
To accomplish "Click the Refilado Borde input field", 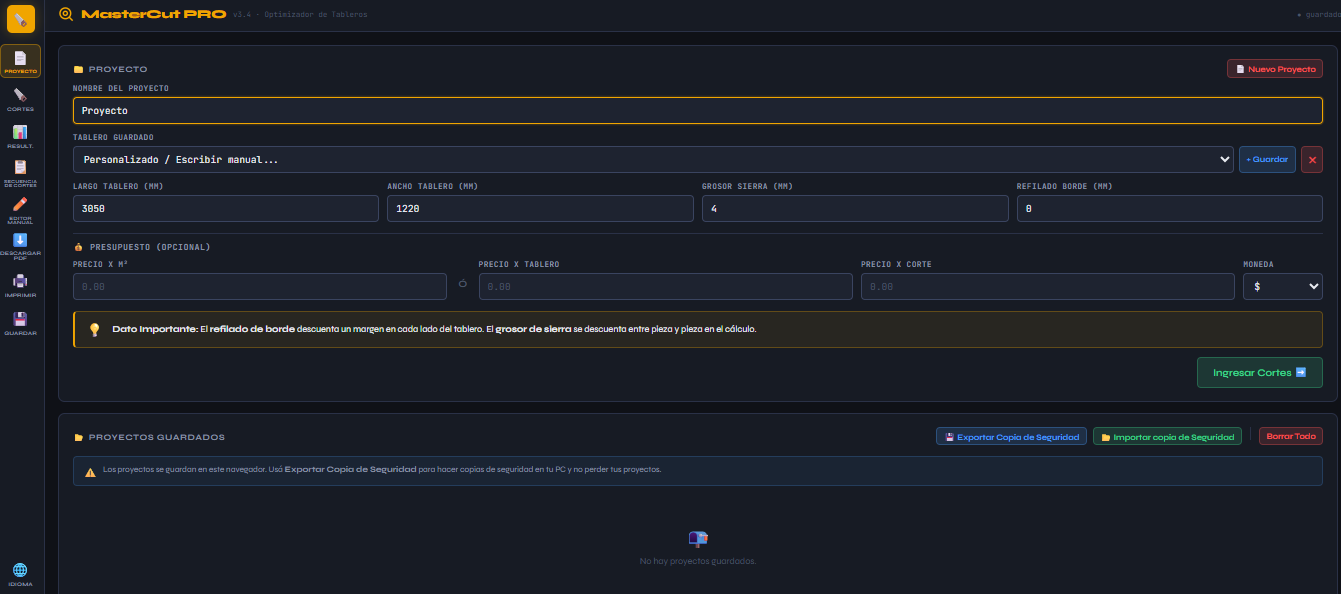I will pos(1170,208).
